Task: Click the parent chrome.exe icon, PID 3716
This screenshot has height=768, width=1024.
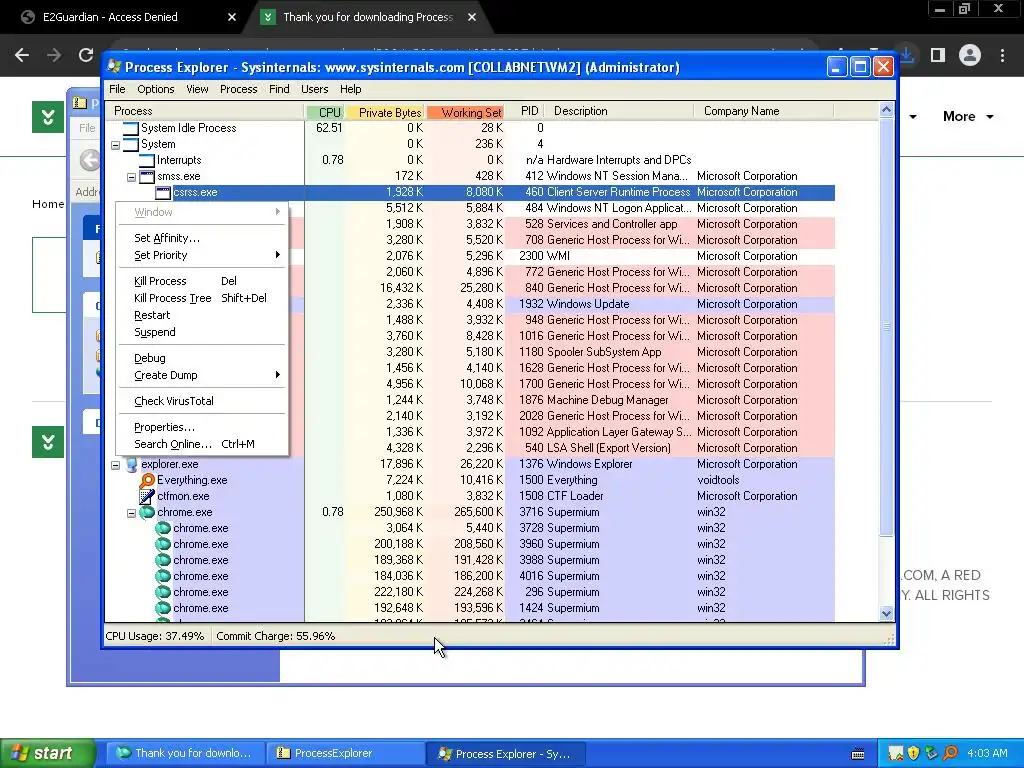Action: (x=148, y=513)
